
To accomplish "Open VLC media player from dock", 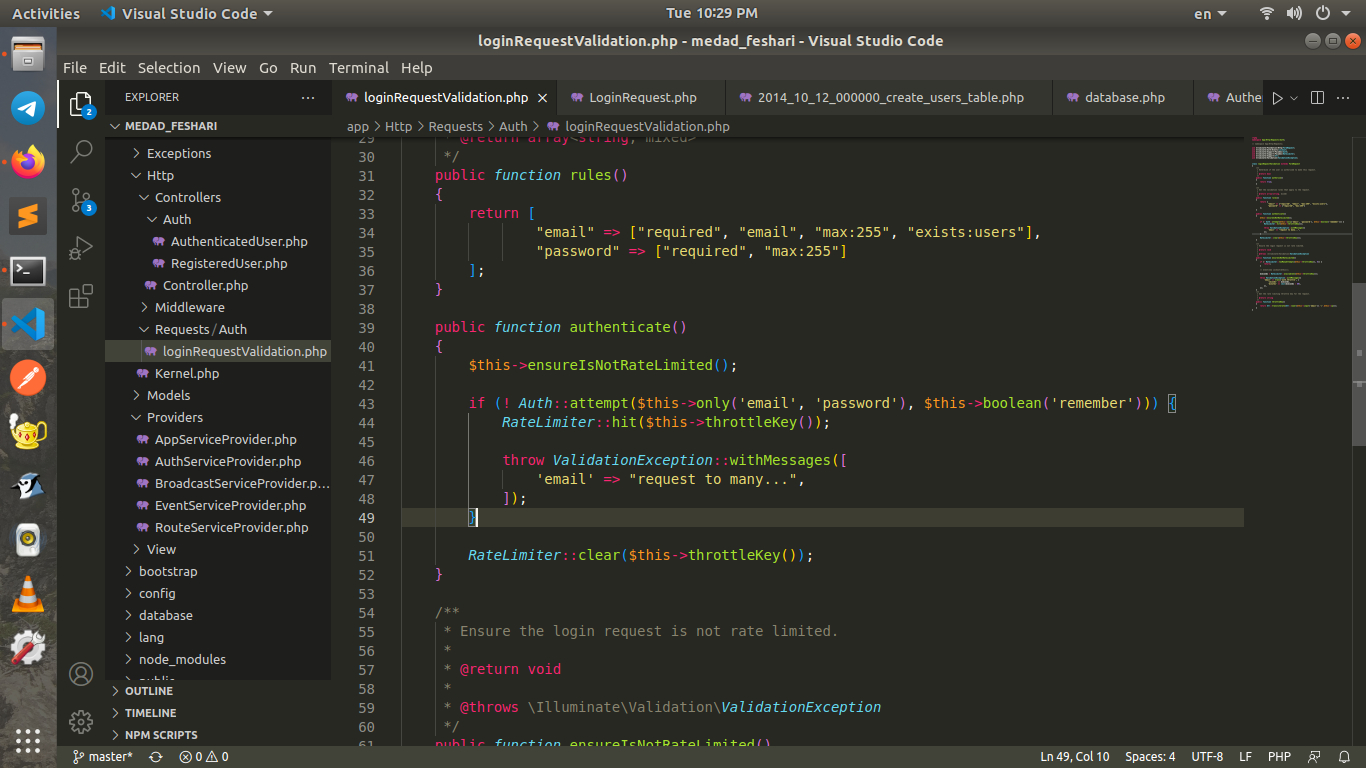I will pyautogui.click(x=28, y=594).
